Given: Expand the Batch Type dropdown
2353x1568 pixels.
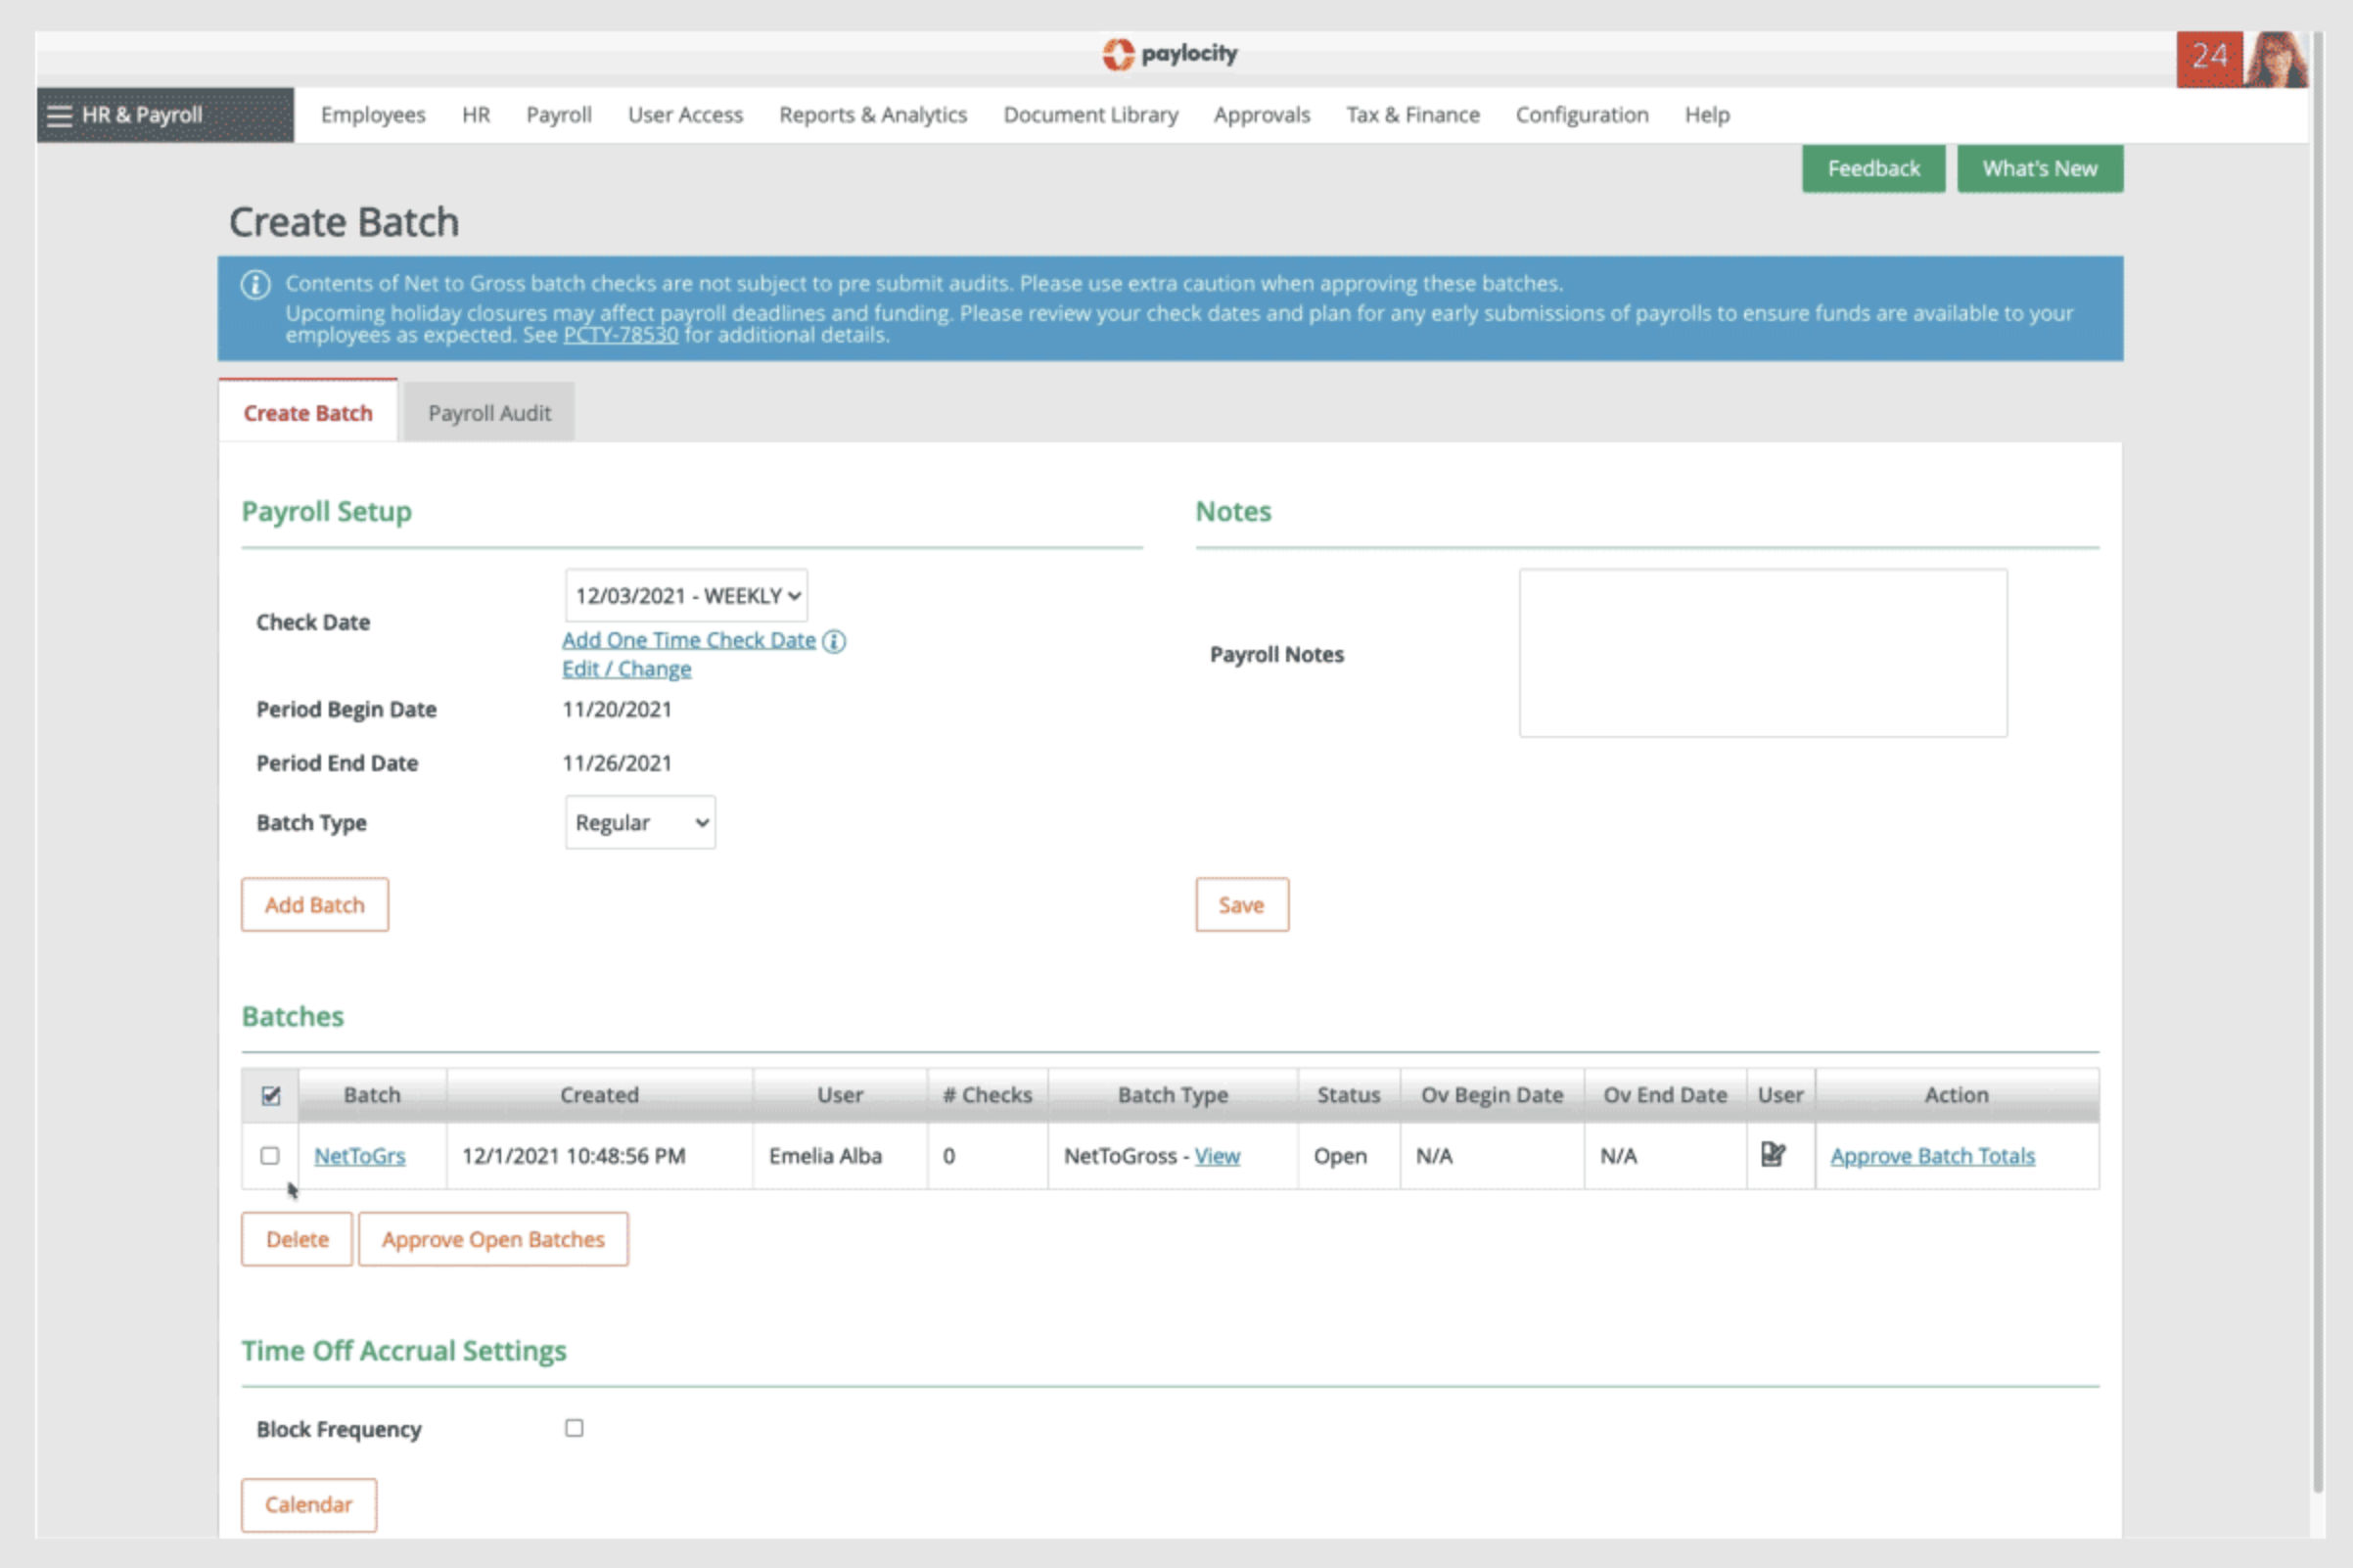Looking at the screenshot, I should click(640, 822).
